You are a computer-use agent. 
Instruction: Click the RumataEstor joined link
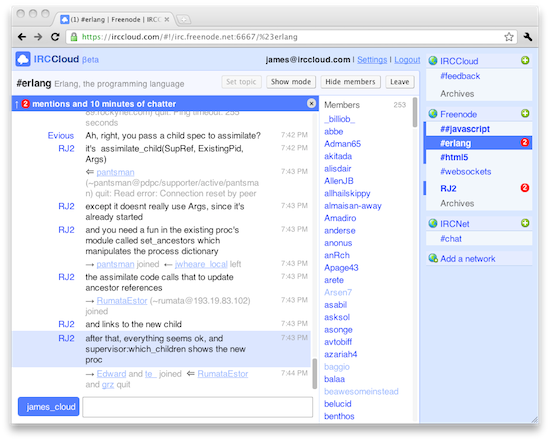coord(122,301)
